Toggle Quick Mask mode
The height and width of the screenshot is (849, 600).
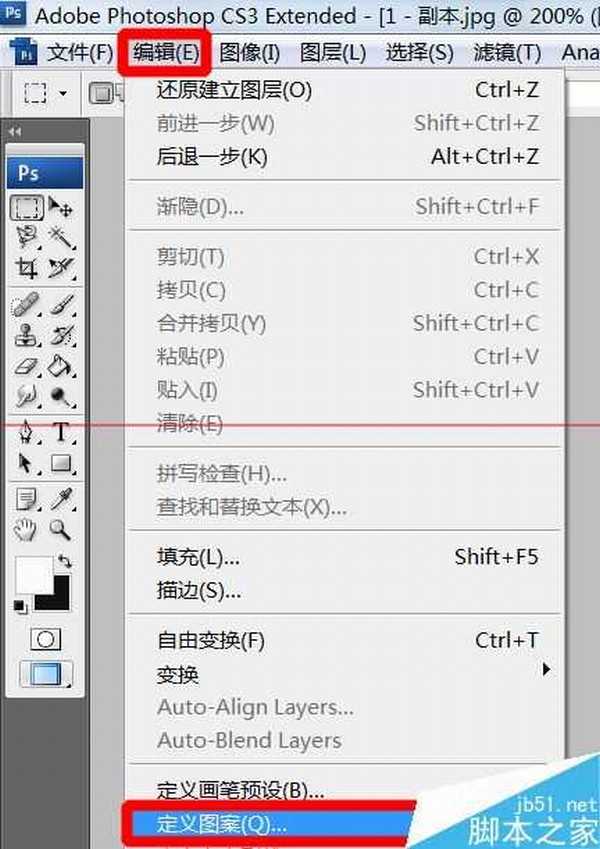(45, 639)
